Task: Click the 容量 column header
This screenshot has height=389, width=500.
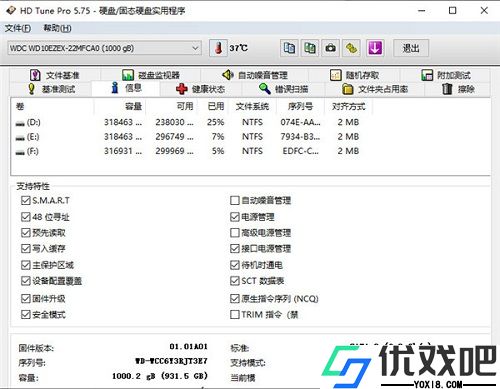Action: pos(120,106)
